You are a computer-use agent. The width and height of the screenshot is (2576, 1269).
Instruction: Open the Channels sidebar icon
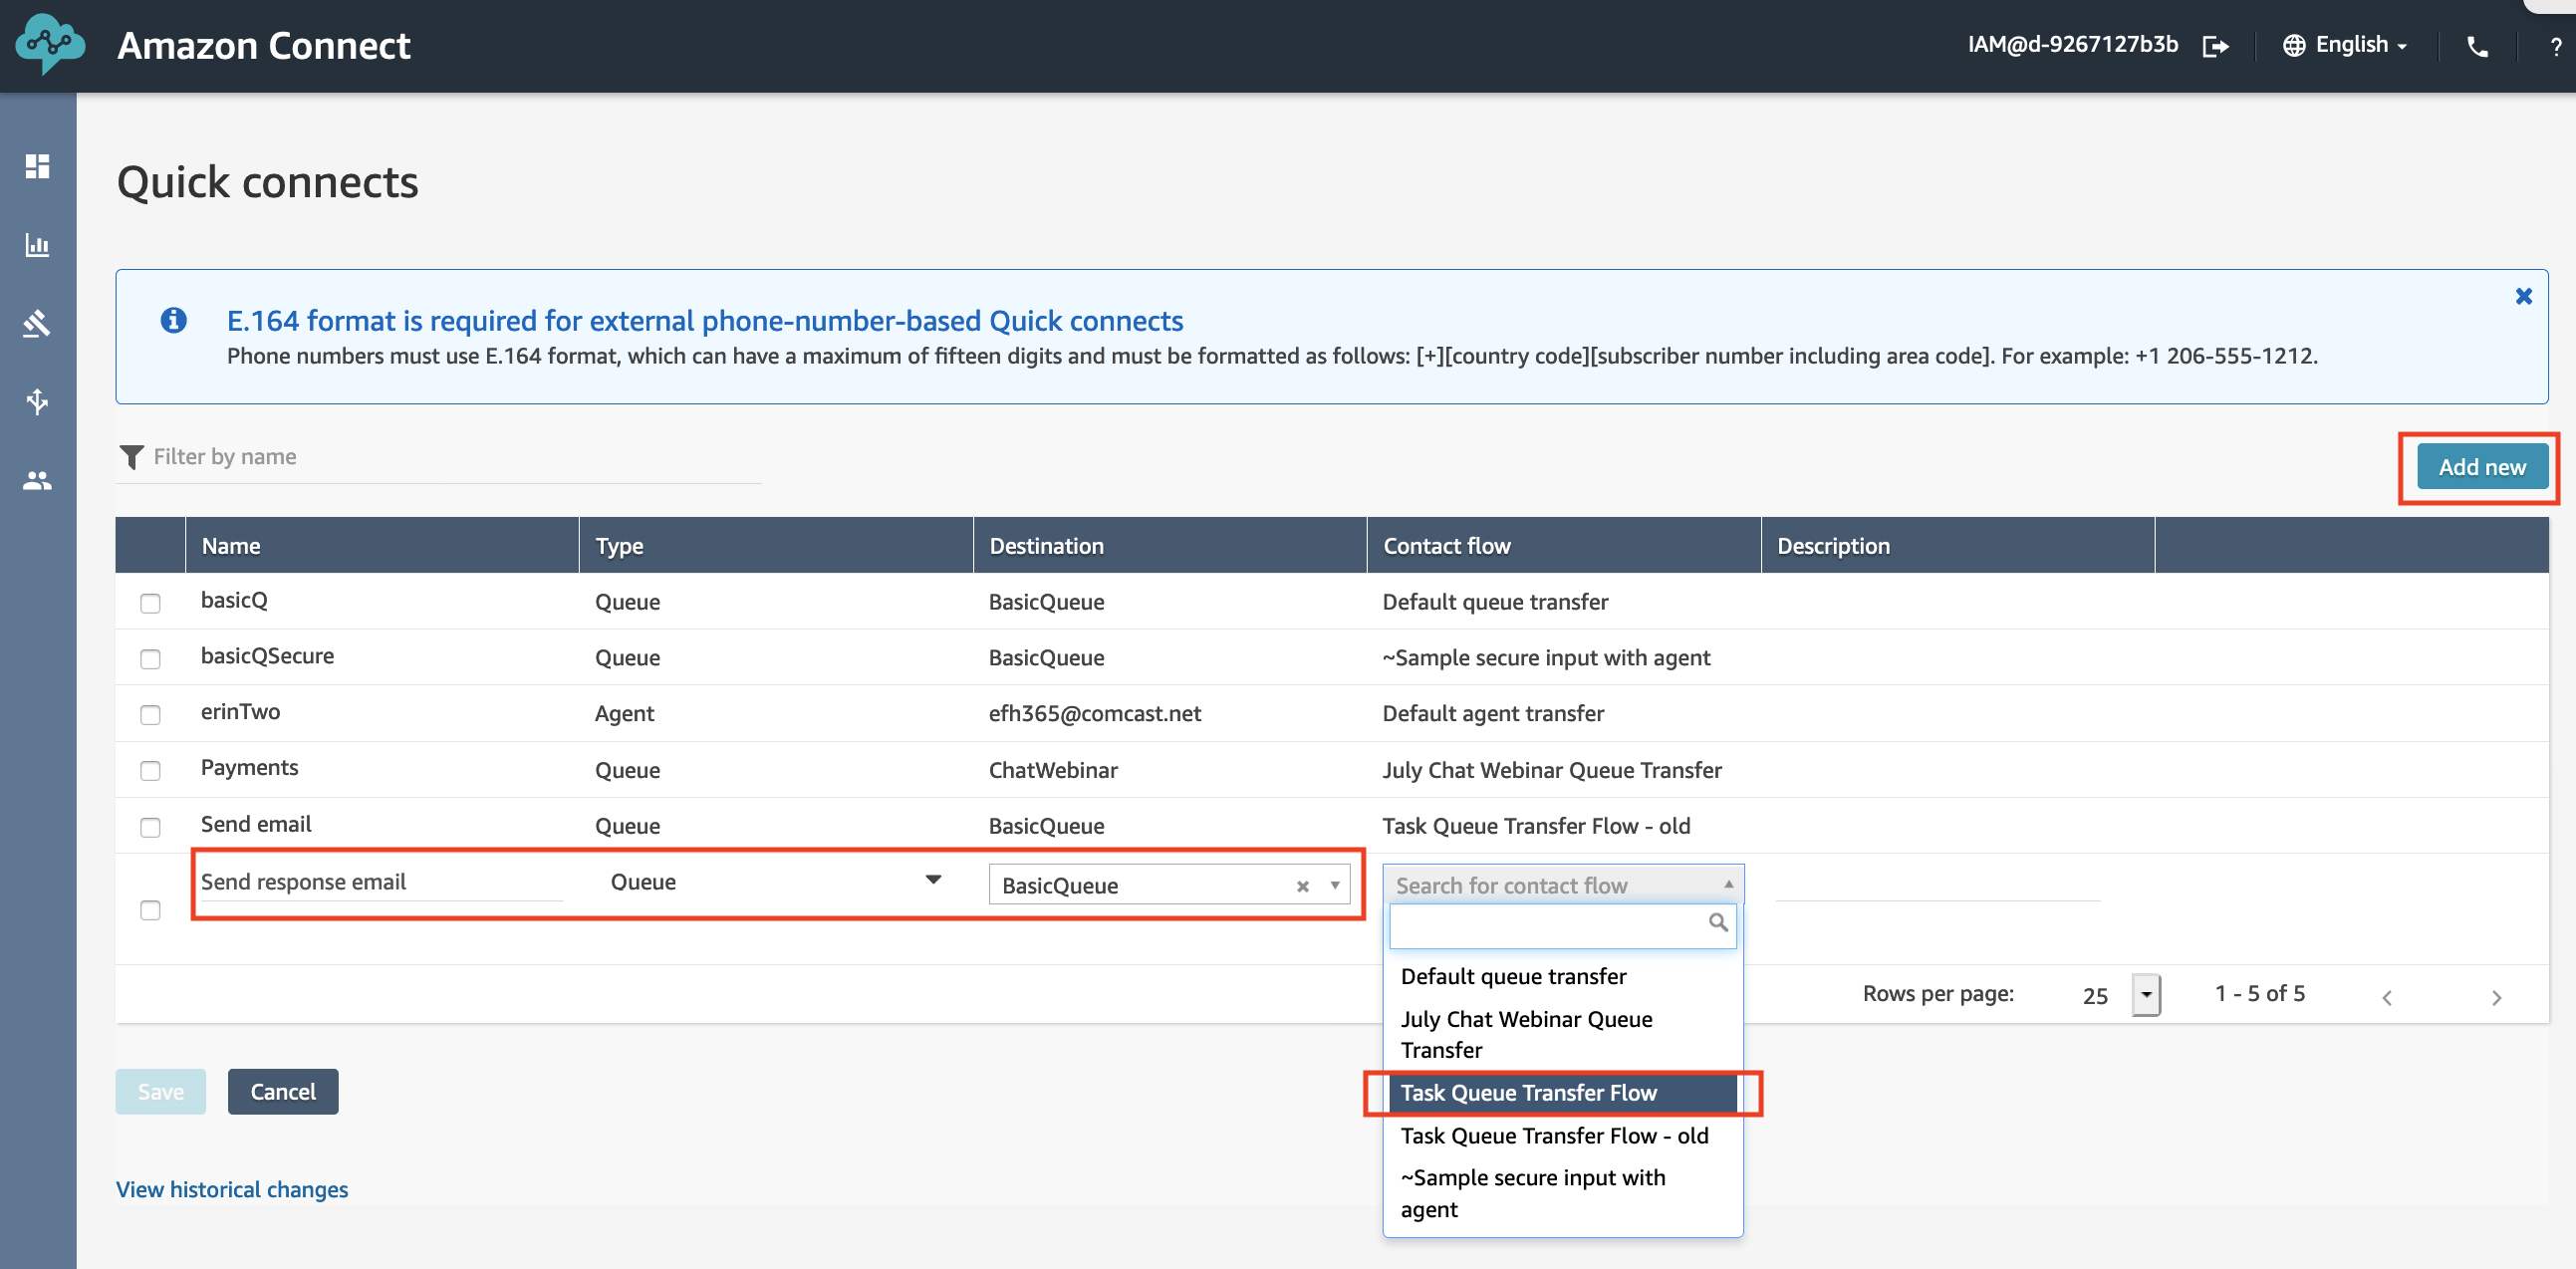[37, 402]
